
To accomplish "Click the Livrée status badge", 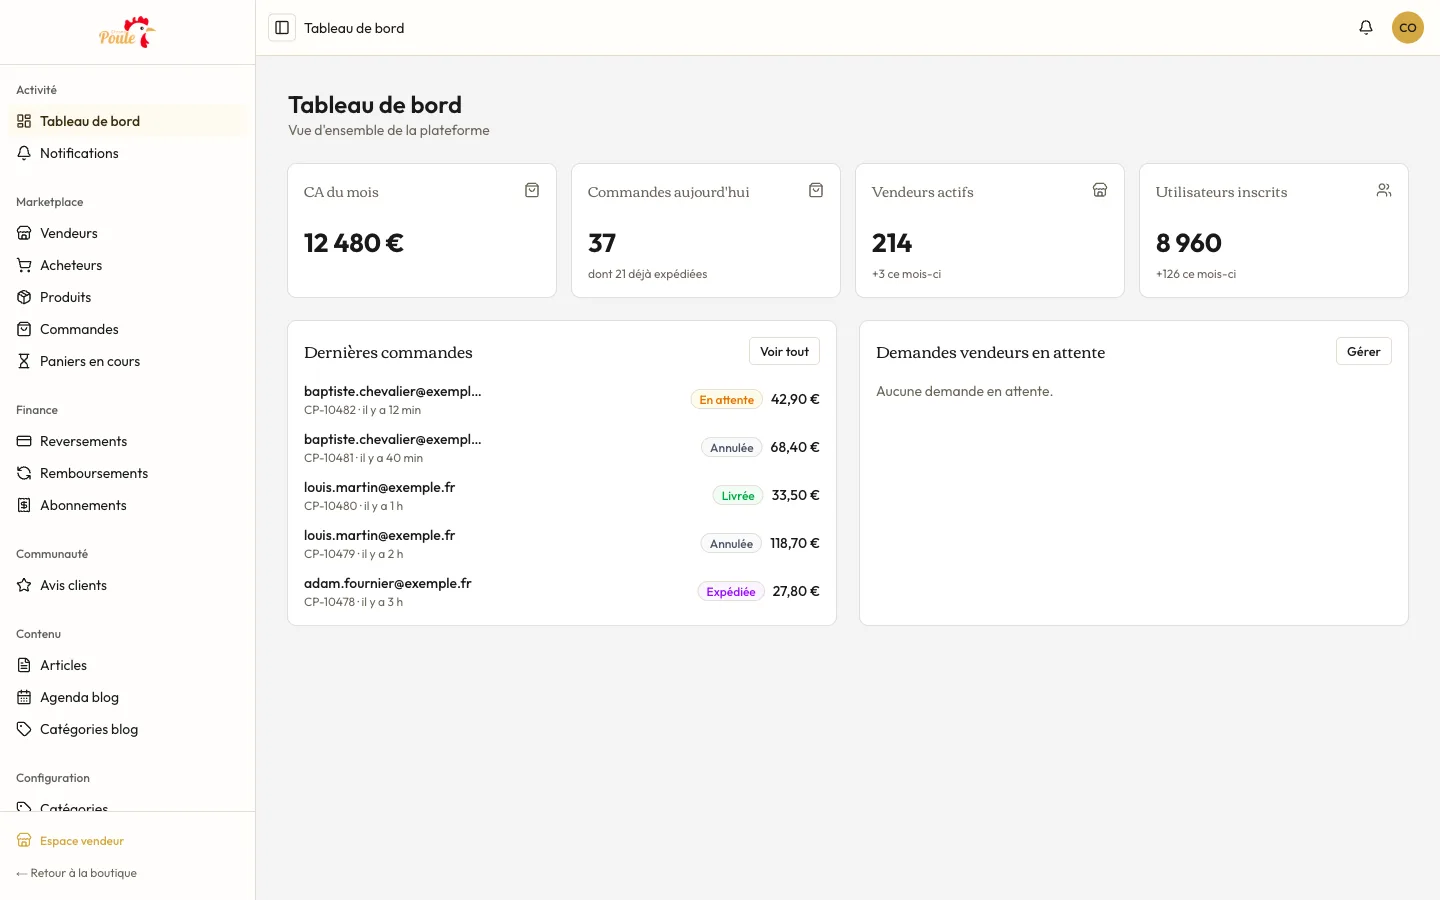I will [738, 495].
